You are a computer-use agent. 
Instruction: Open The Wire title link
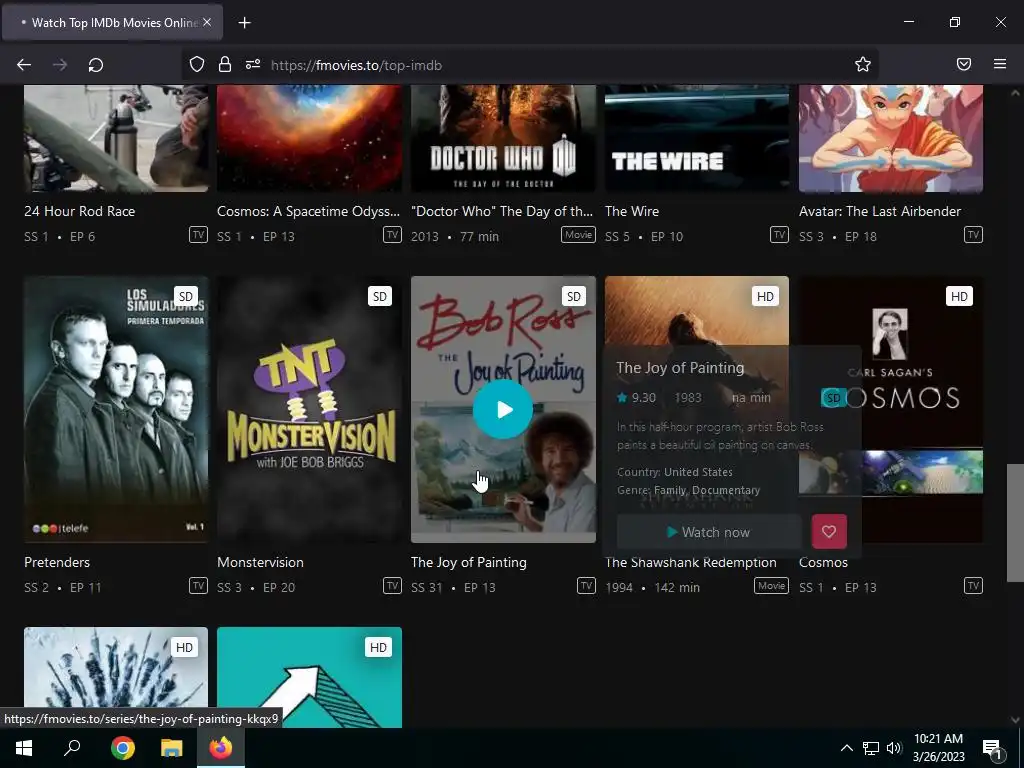(632, 211)
